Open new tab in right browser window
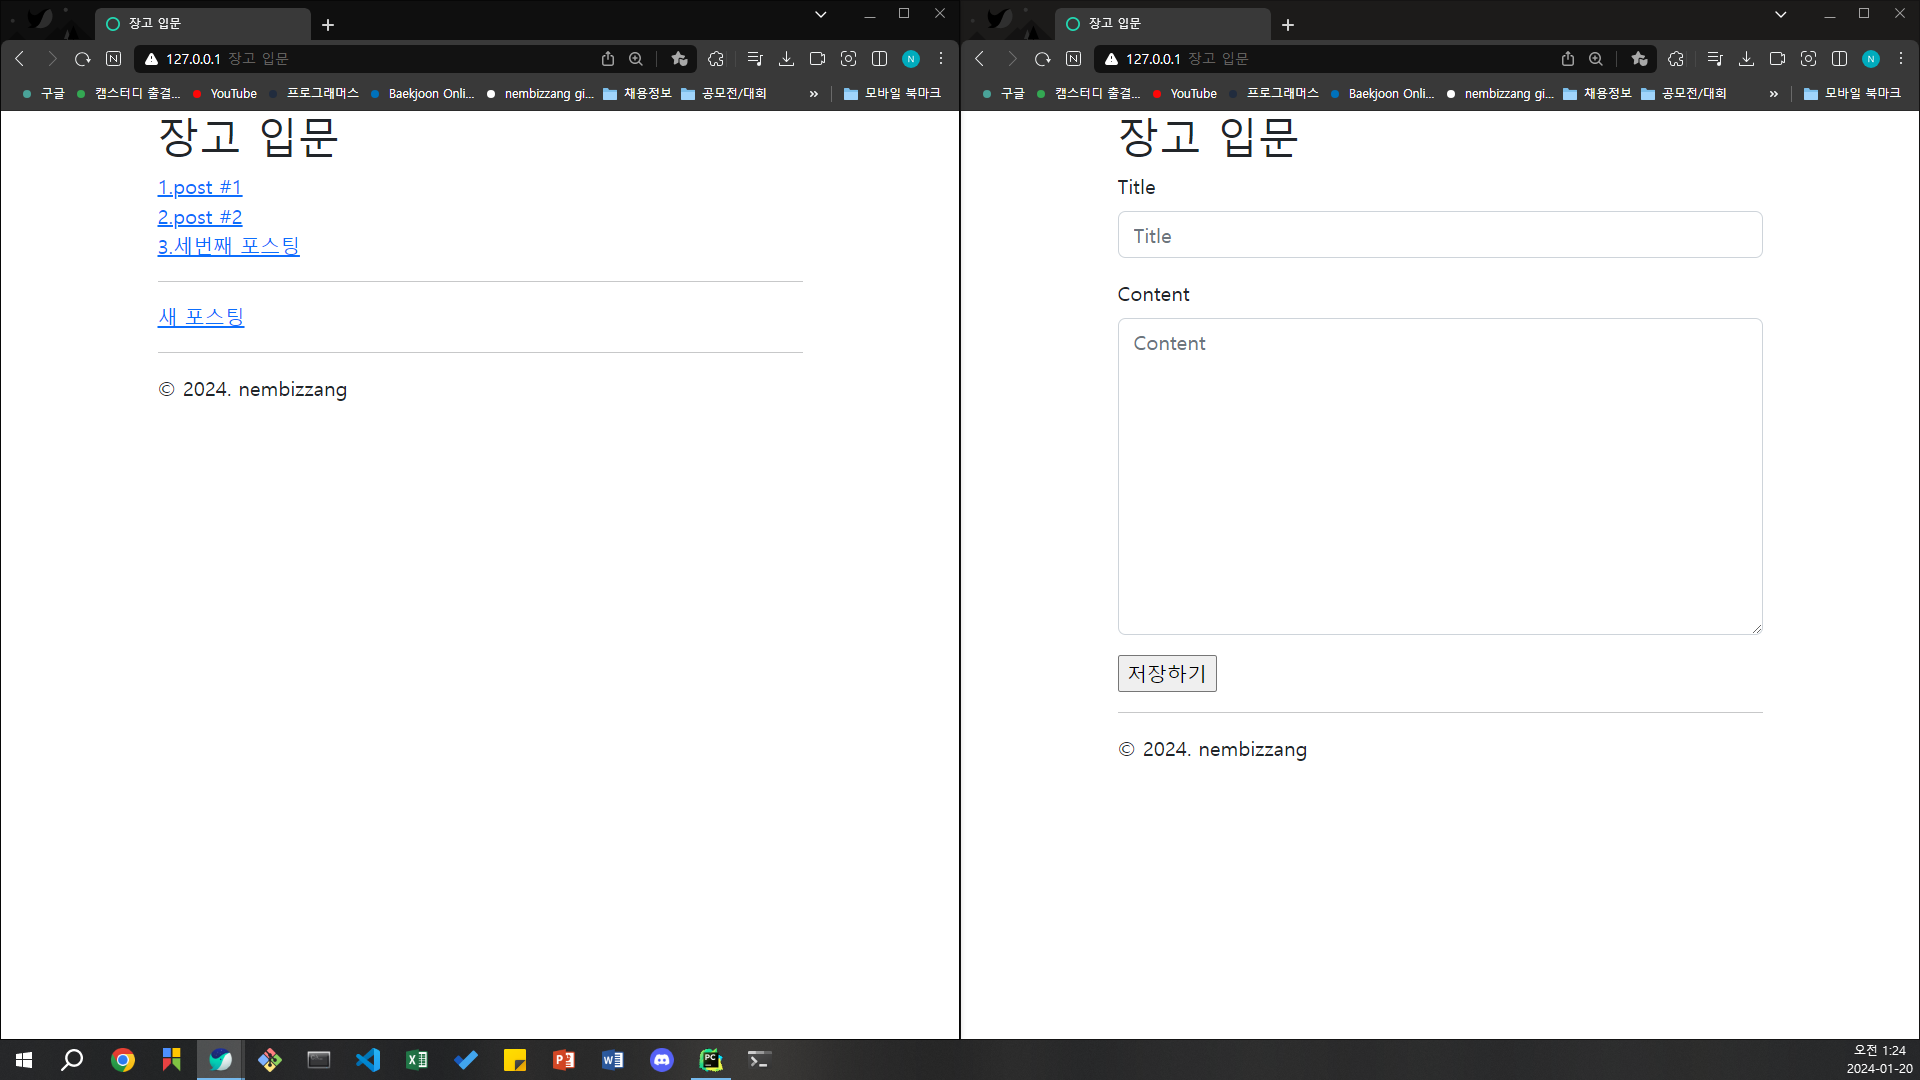Screen dimensions: 1920x1080 pos(1288,25)
